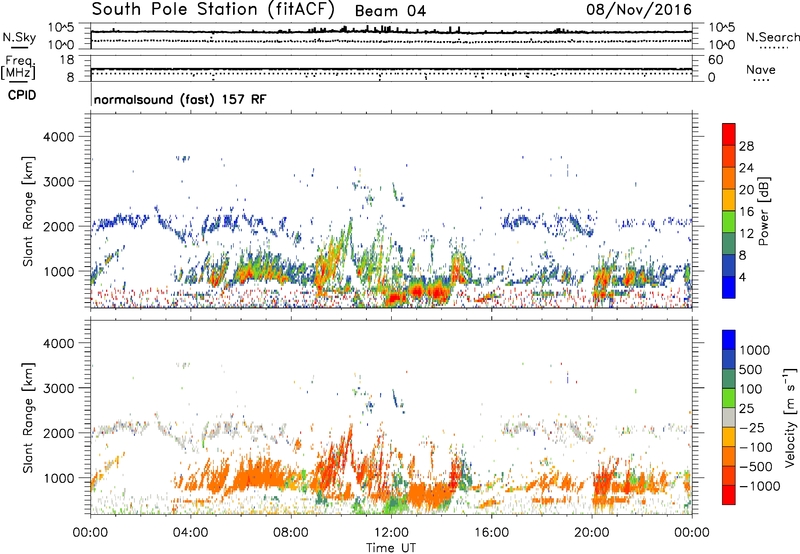This screenshot has width=800, height=554.
Task: Click the date 08/Nov/2016
Action: pyautogui.click(x=639, y=10)
